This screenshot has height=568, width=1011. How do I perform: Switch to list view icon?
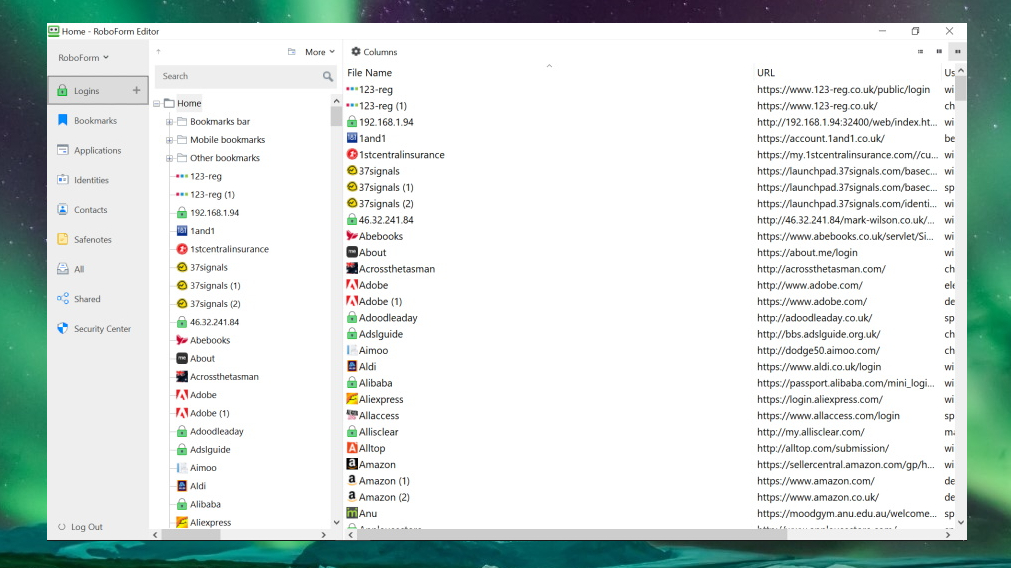click(x=920, y=52)
